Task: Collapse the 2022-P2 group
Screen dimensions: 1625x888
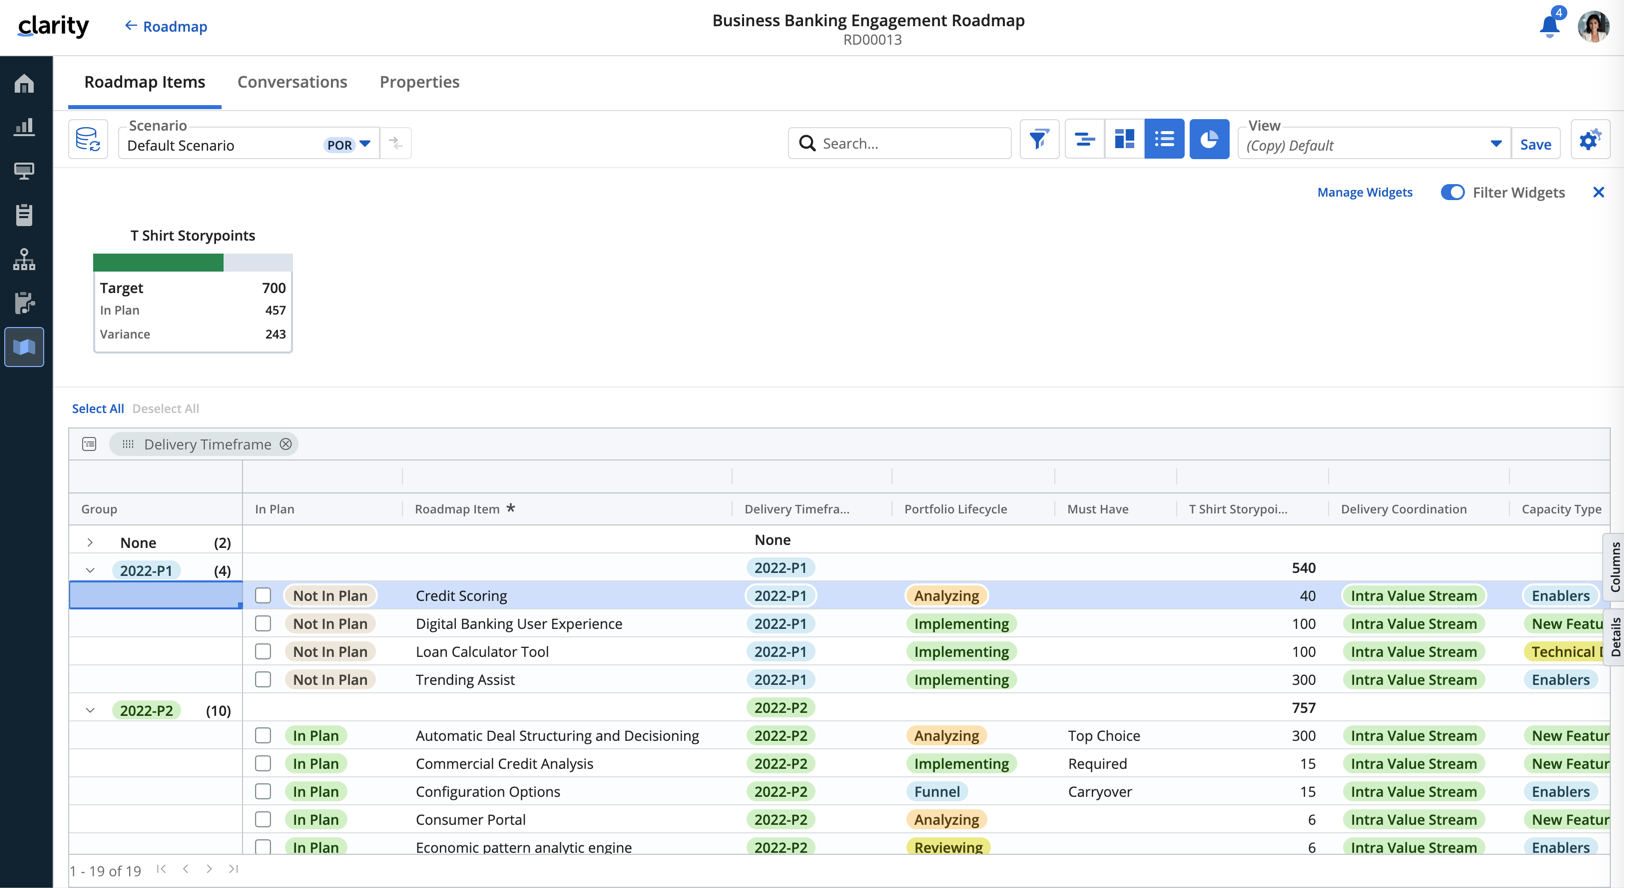Action: [90, 711]
